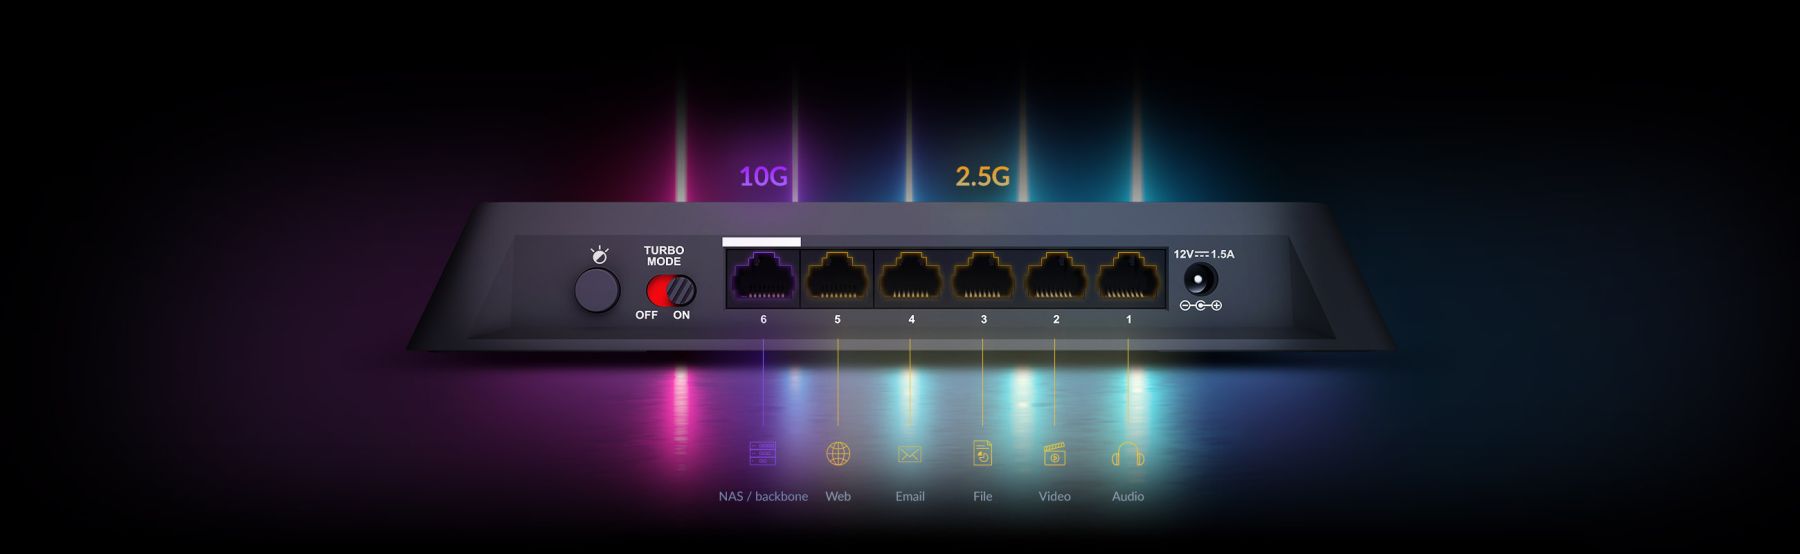The width and height of the screenshot is (1800, 554).
Task: Click the Web globe icon
Action: click(838, 453)
